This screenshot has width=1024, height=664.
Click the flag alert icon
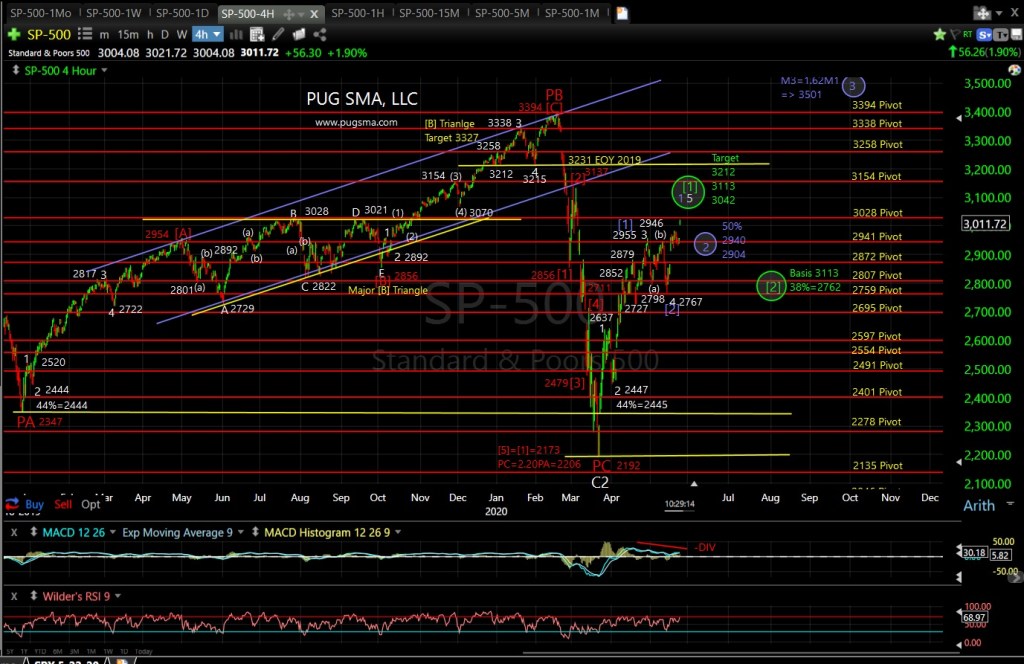pyautogui.click(x=954, y=34)
